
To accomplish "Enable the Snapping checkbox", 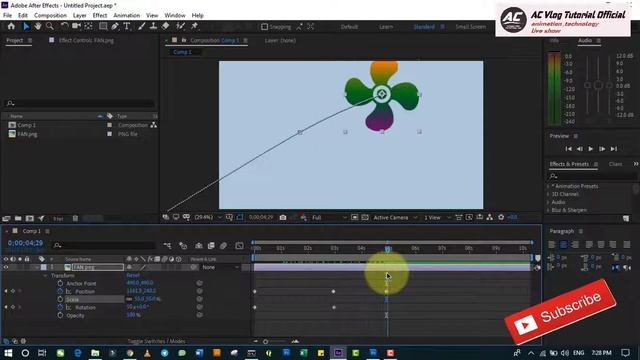I will pos(264,27).
